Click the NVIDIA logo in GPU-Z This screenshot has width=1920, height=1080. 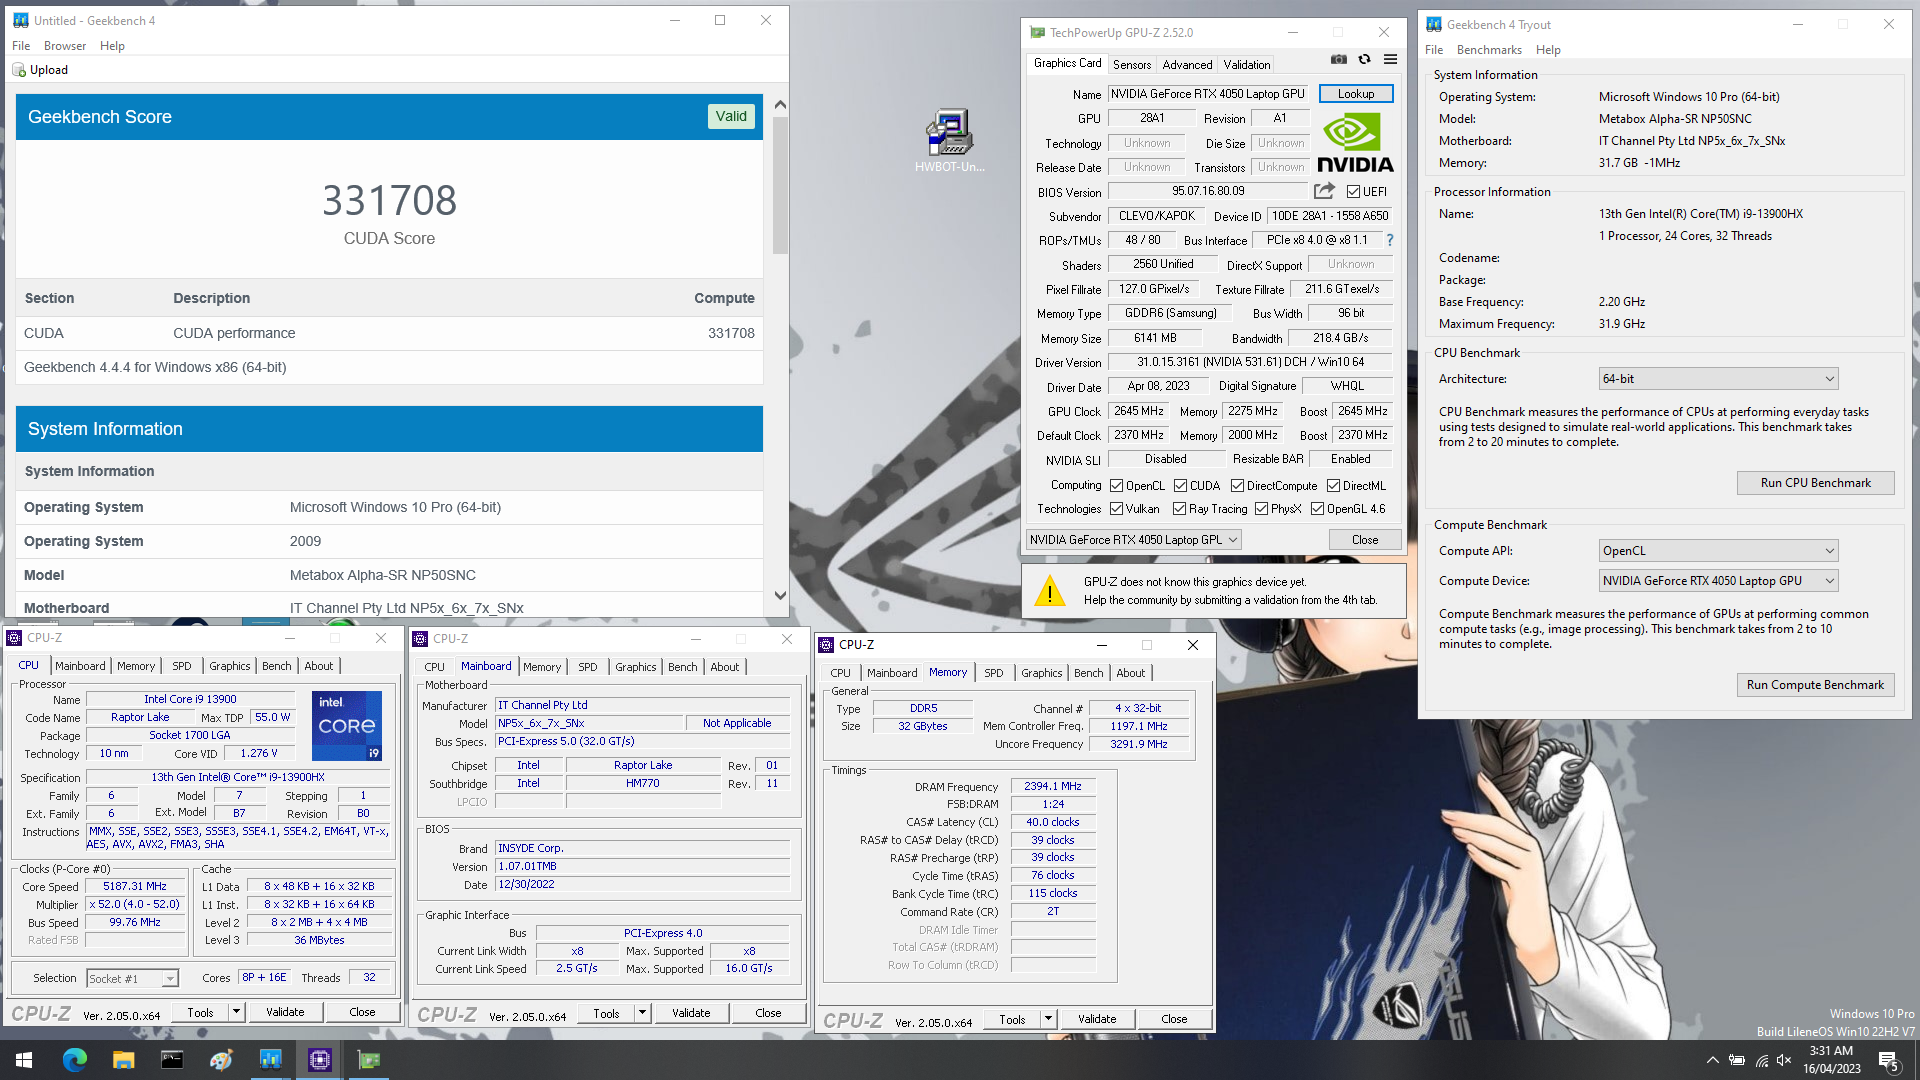1355,143
